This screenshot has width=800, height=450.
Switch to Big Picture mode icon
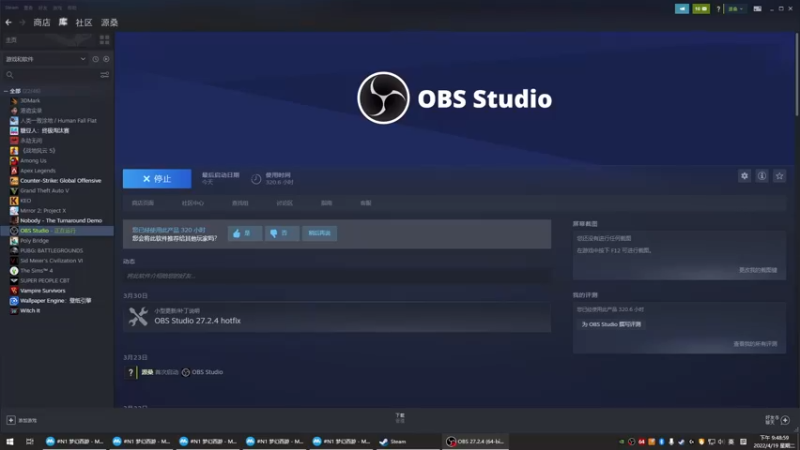click(x=758, y=9)
